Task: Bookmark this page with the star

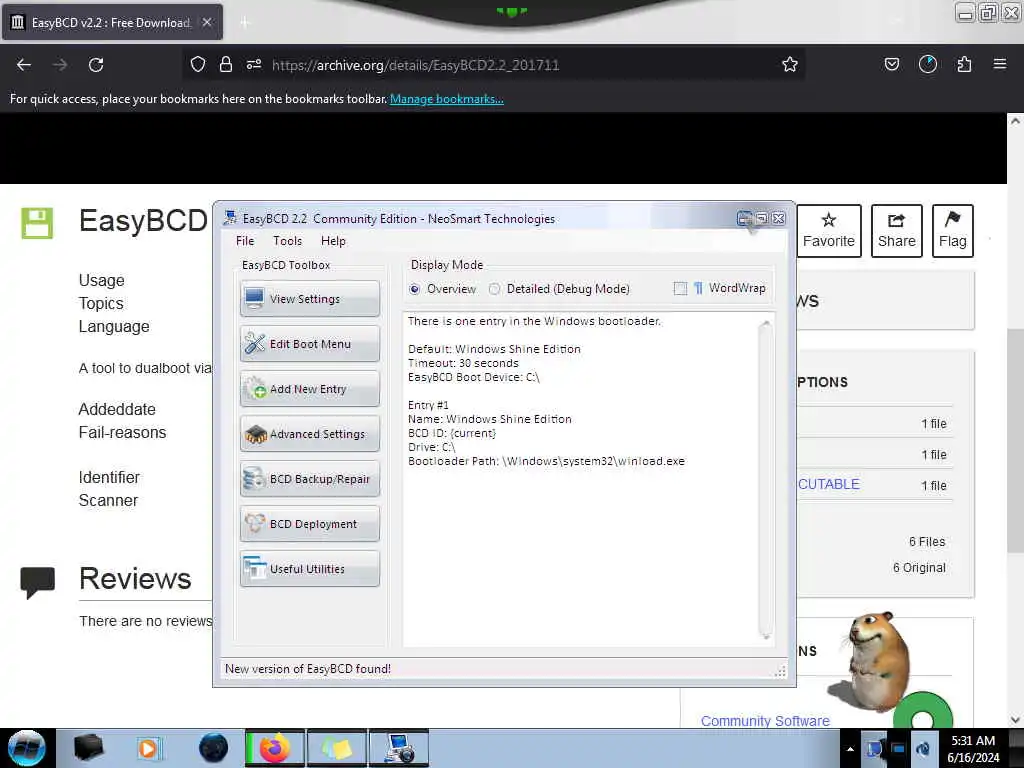Action: [790, 64]
